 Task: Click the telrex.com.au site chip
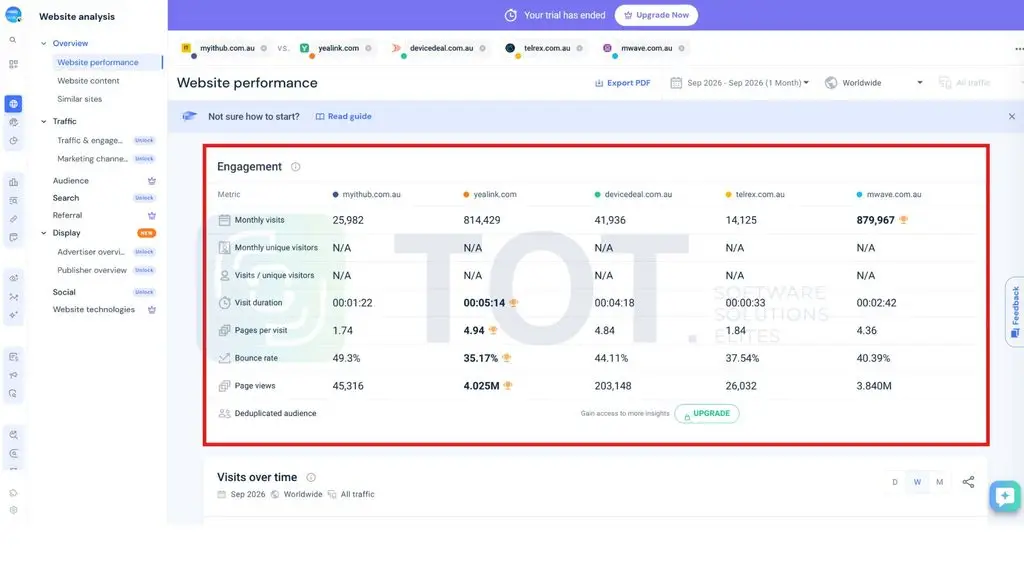(x=547, y=48)
